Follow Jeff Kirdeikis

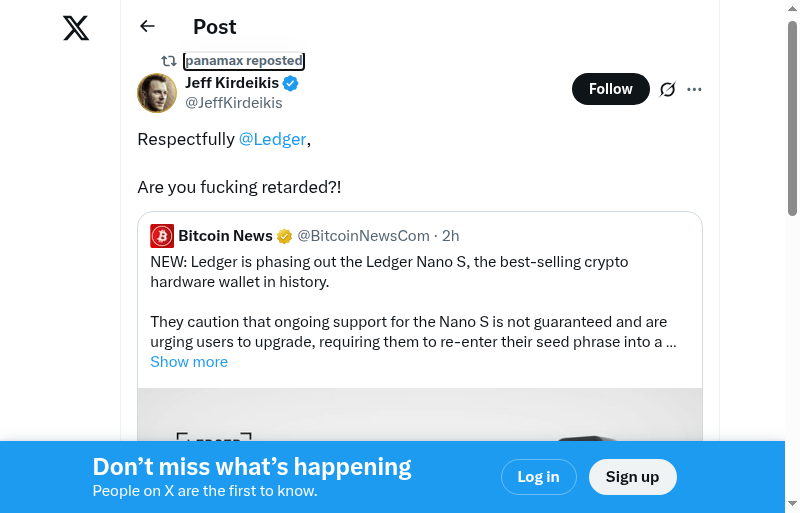coord(610,89)
